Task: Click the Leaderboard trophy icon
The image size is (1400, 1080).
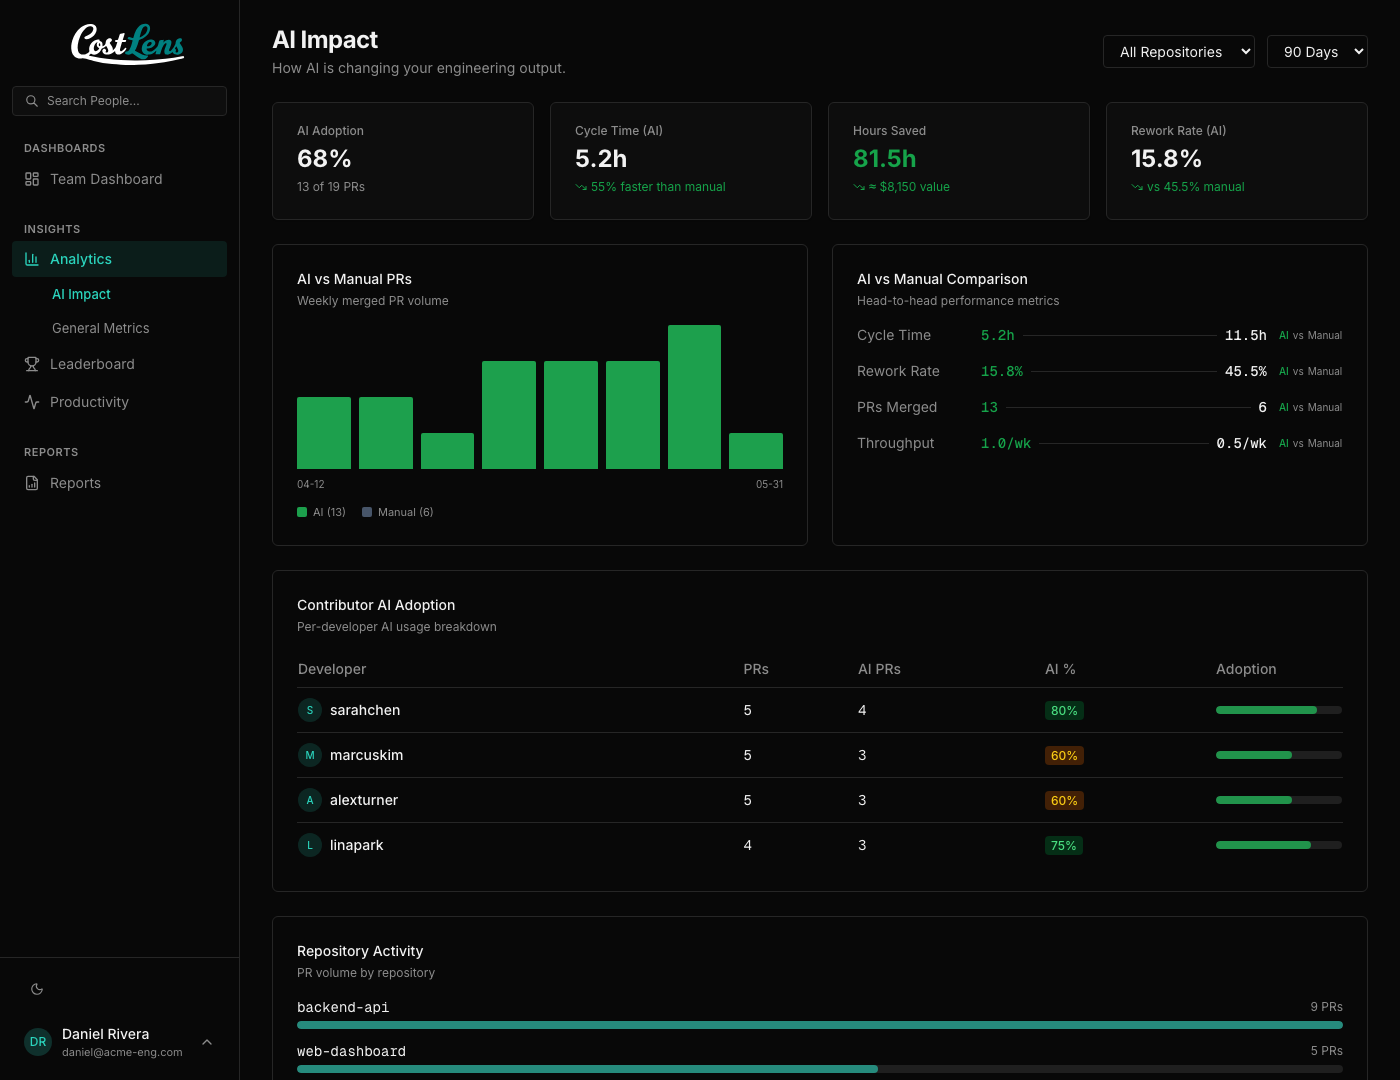Action: click(x=32, y=364)
